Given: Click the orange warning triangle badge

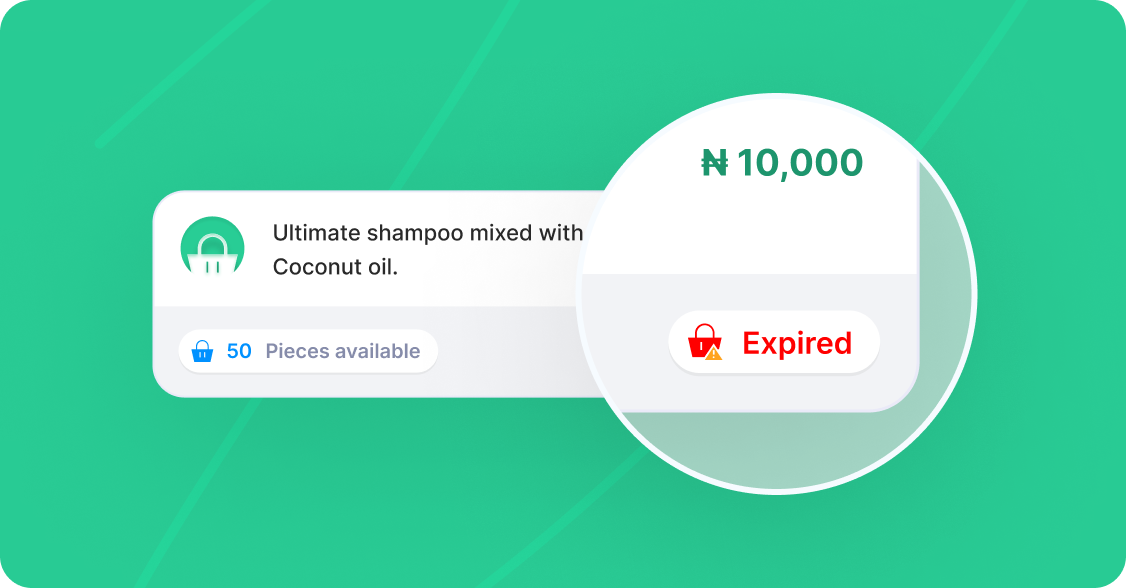Looking at the screenshot, I should coord(713,353).
